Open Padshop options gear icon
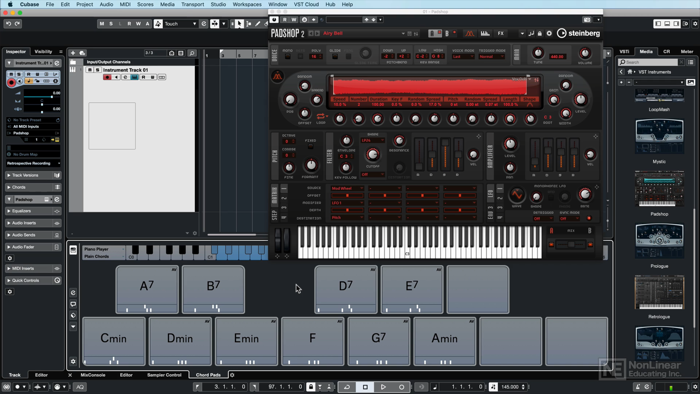Image resolution: width=700 pixels, height=394 pixels. pyautogui.click(x=549, y=33)
